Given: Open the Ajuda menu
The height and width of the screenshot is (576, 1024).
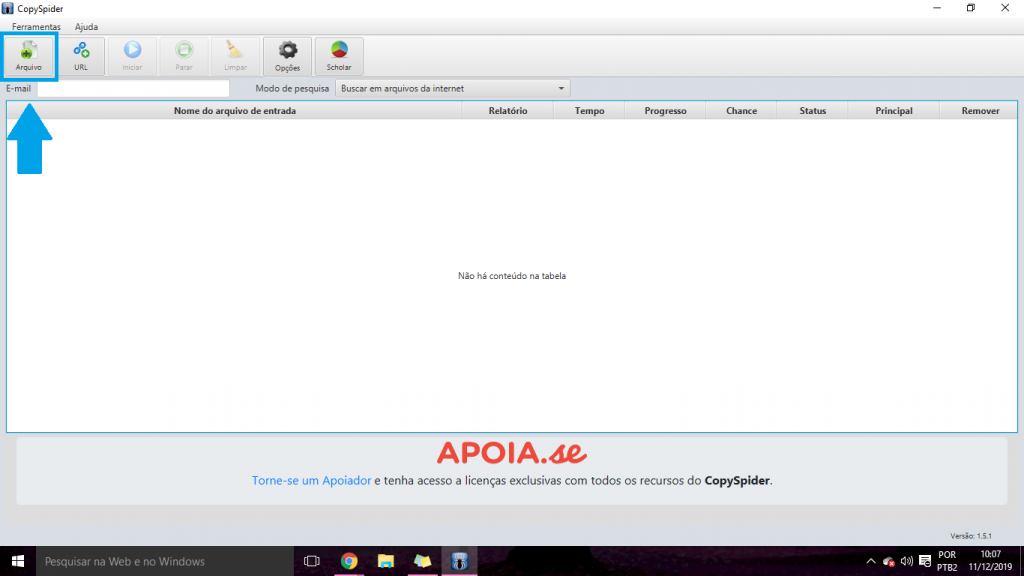Looking at the screenshot, I should pyautogui.click(x=86, y=27).
